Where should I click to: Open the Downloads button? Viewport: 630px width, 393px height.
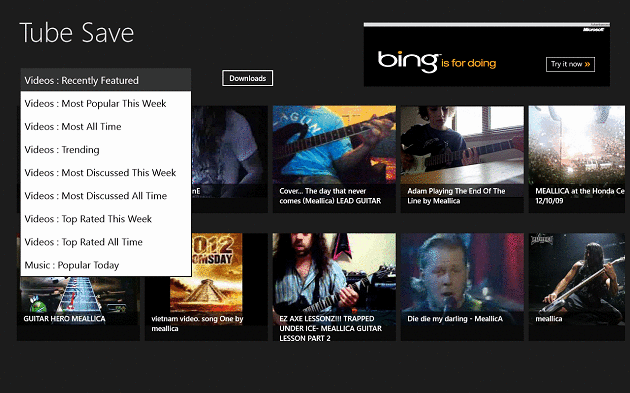pyautogui.click(x=248, y=78)
